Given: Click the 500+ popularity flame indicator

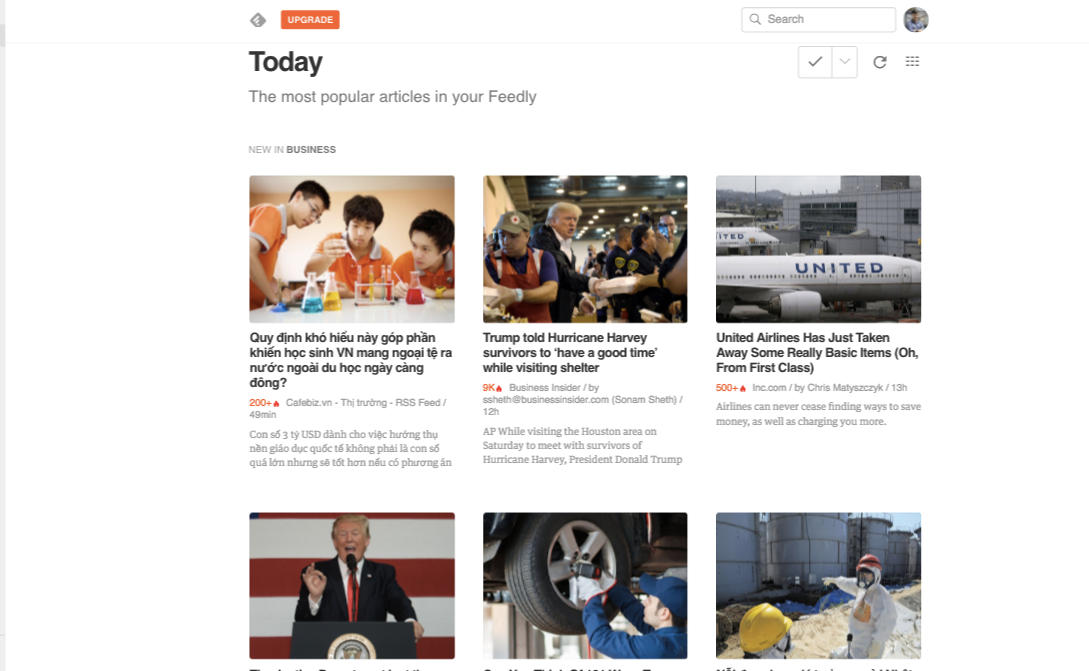Looking at the screenshot, I should pyautogui.click(x=731, y=388).
